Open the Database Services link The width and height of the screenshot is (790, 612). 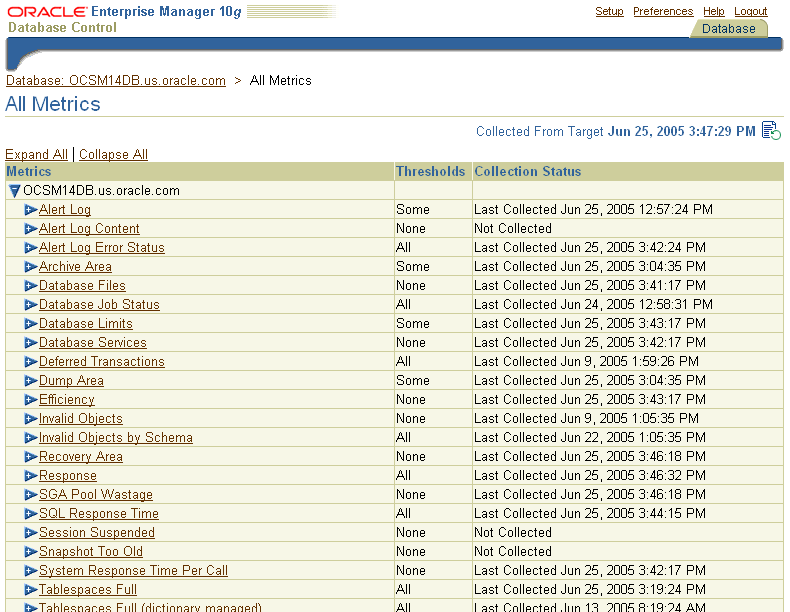tap(93, 343)
